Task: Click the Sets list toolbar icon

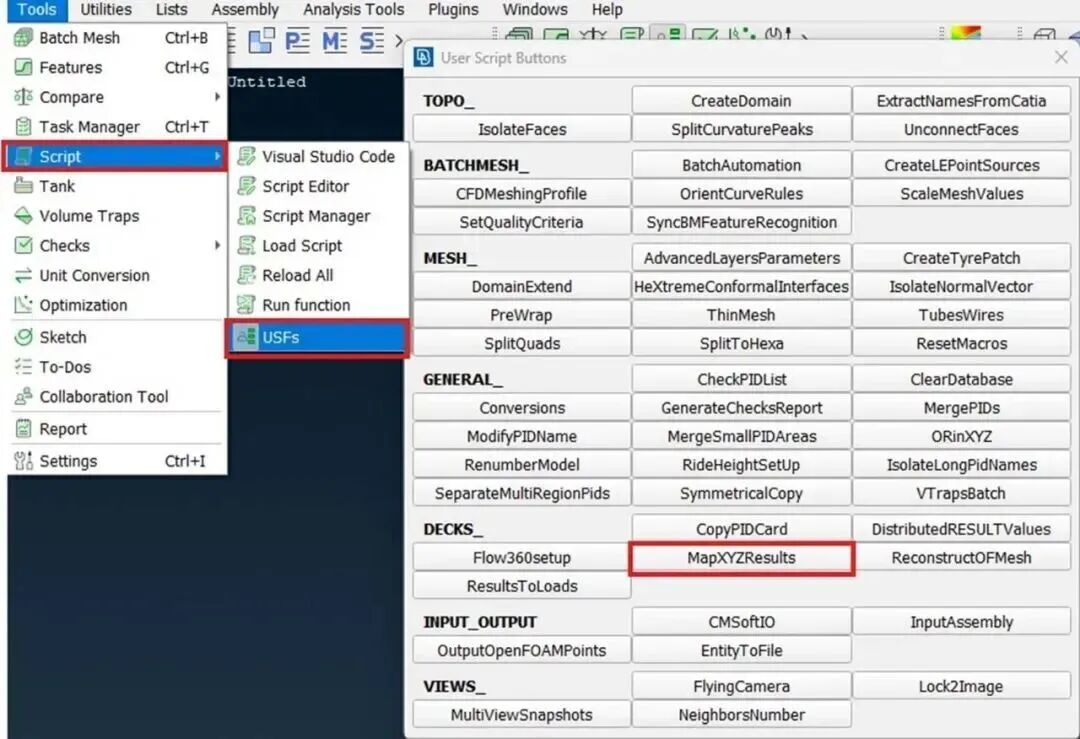Action: [371, 41]
